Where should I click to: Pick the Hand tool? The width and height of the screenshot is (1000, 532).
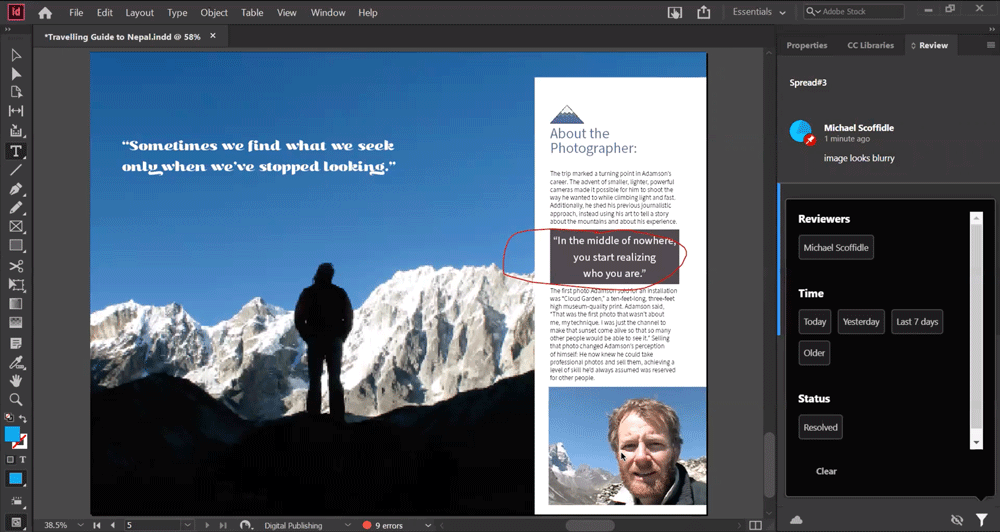[16, 380]
